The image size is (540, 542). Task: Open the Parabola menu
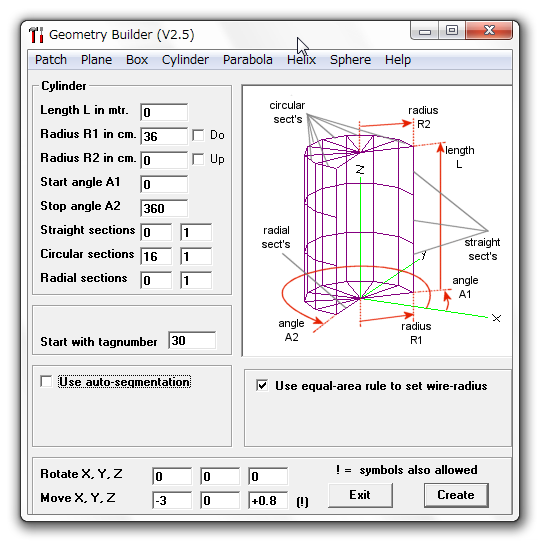[x=248, y=60]
